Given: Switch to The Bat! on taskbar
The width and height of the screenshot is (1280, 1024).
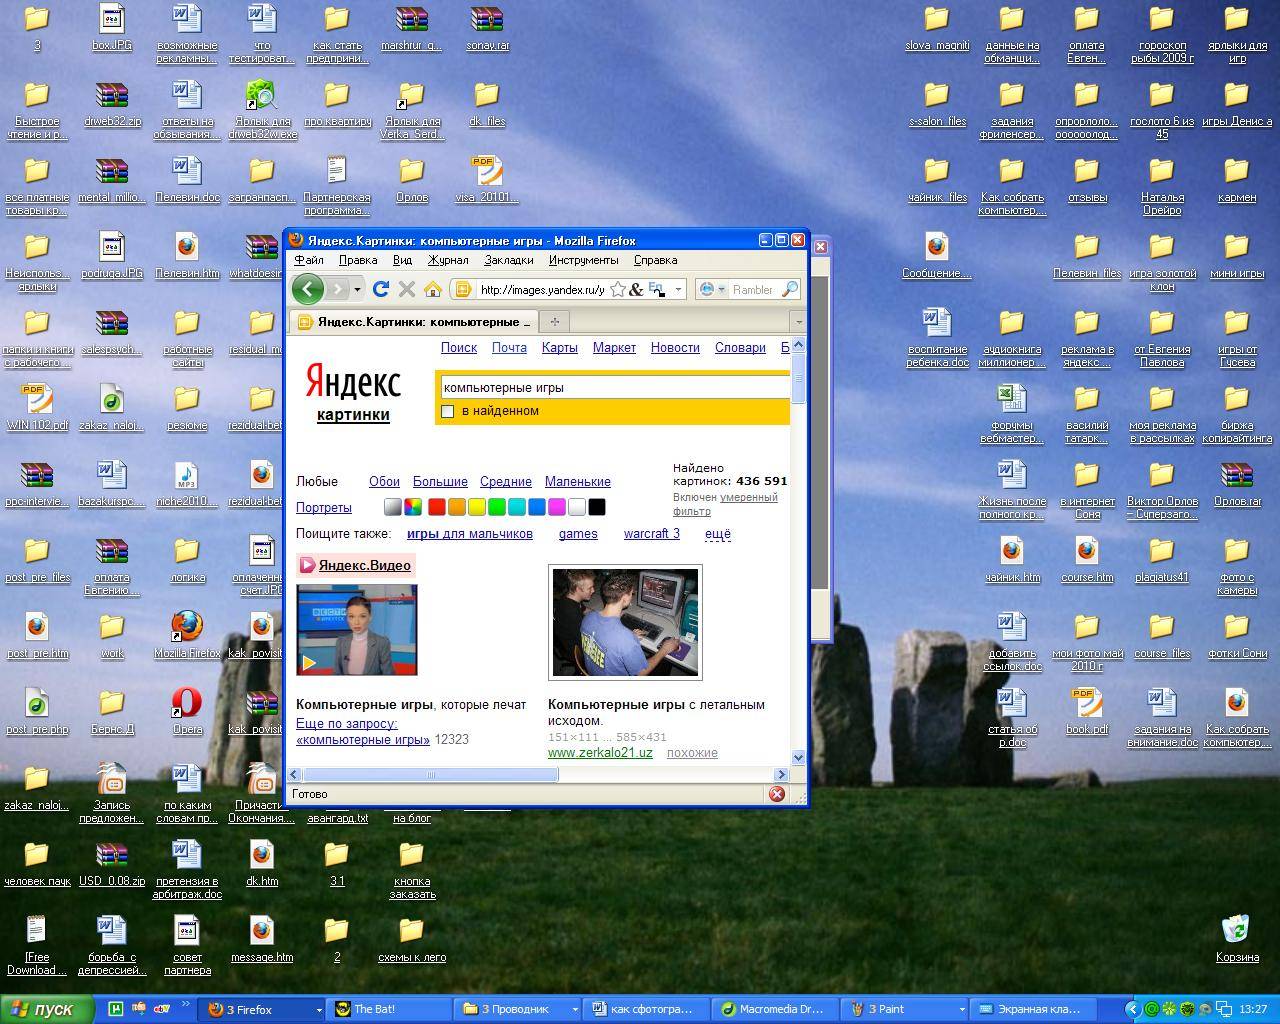Looking at the screenshot, I should pos(388,1010).
